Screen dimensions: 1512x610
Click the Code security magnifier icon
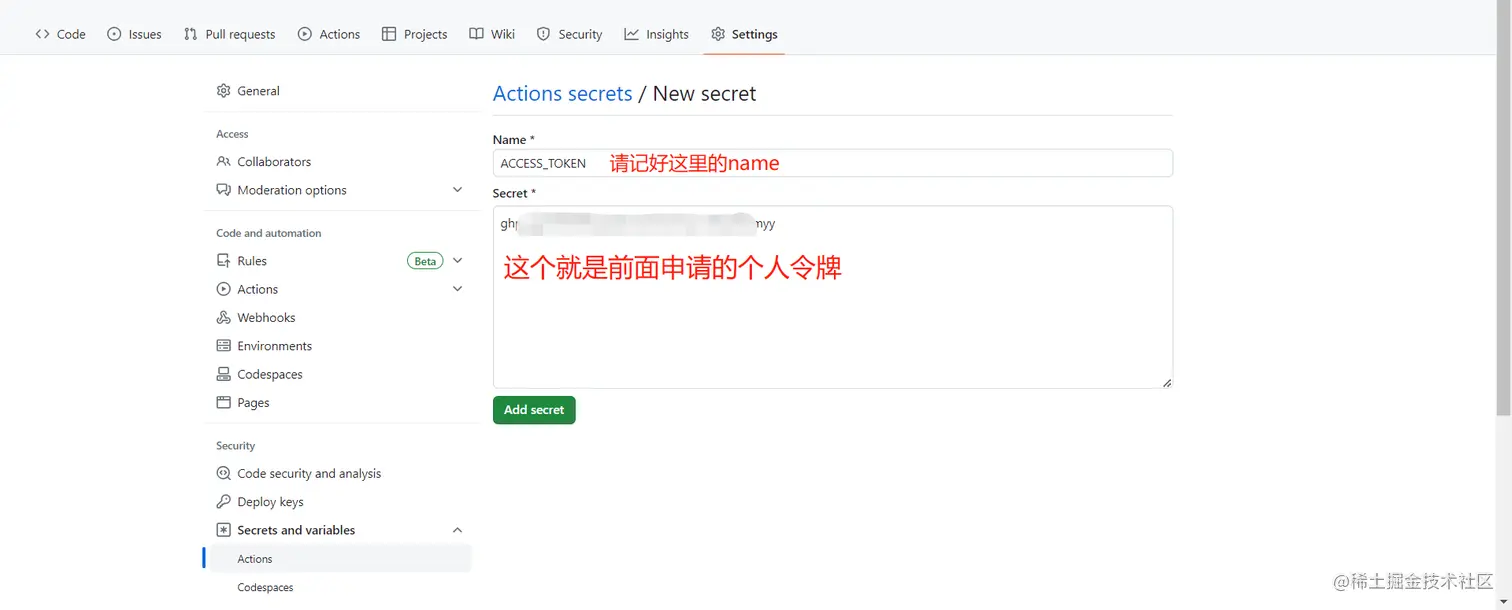(223, 474)
